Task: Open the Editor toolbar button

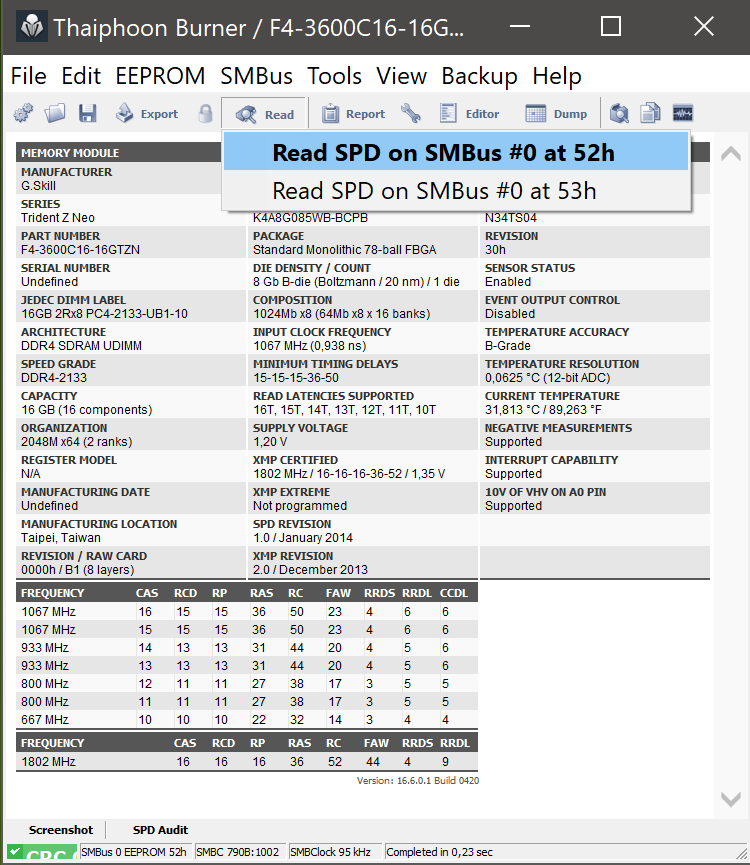Action: 469,114
